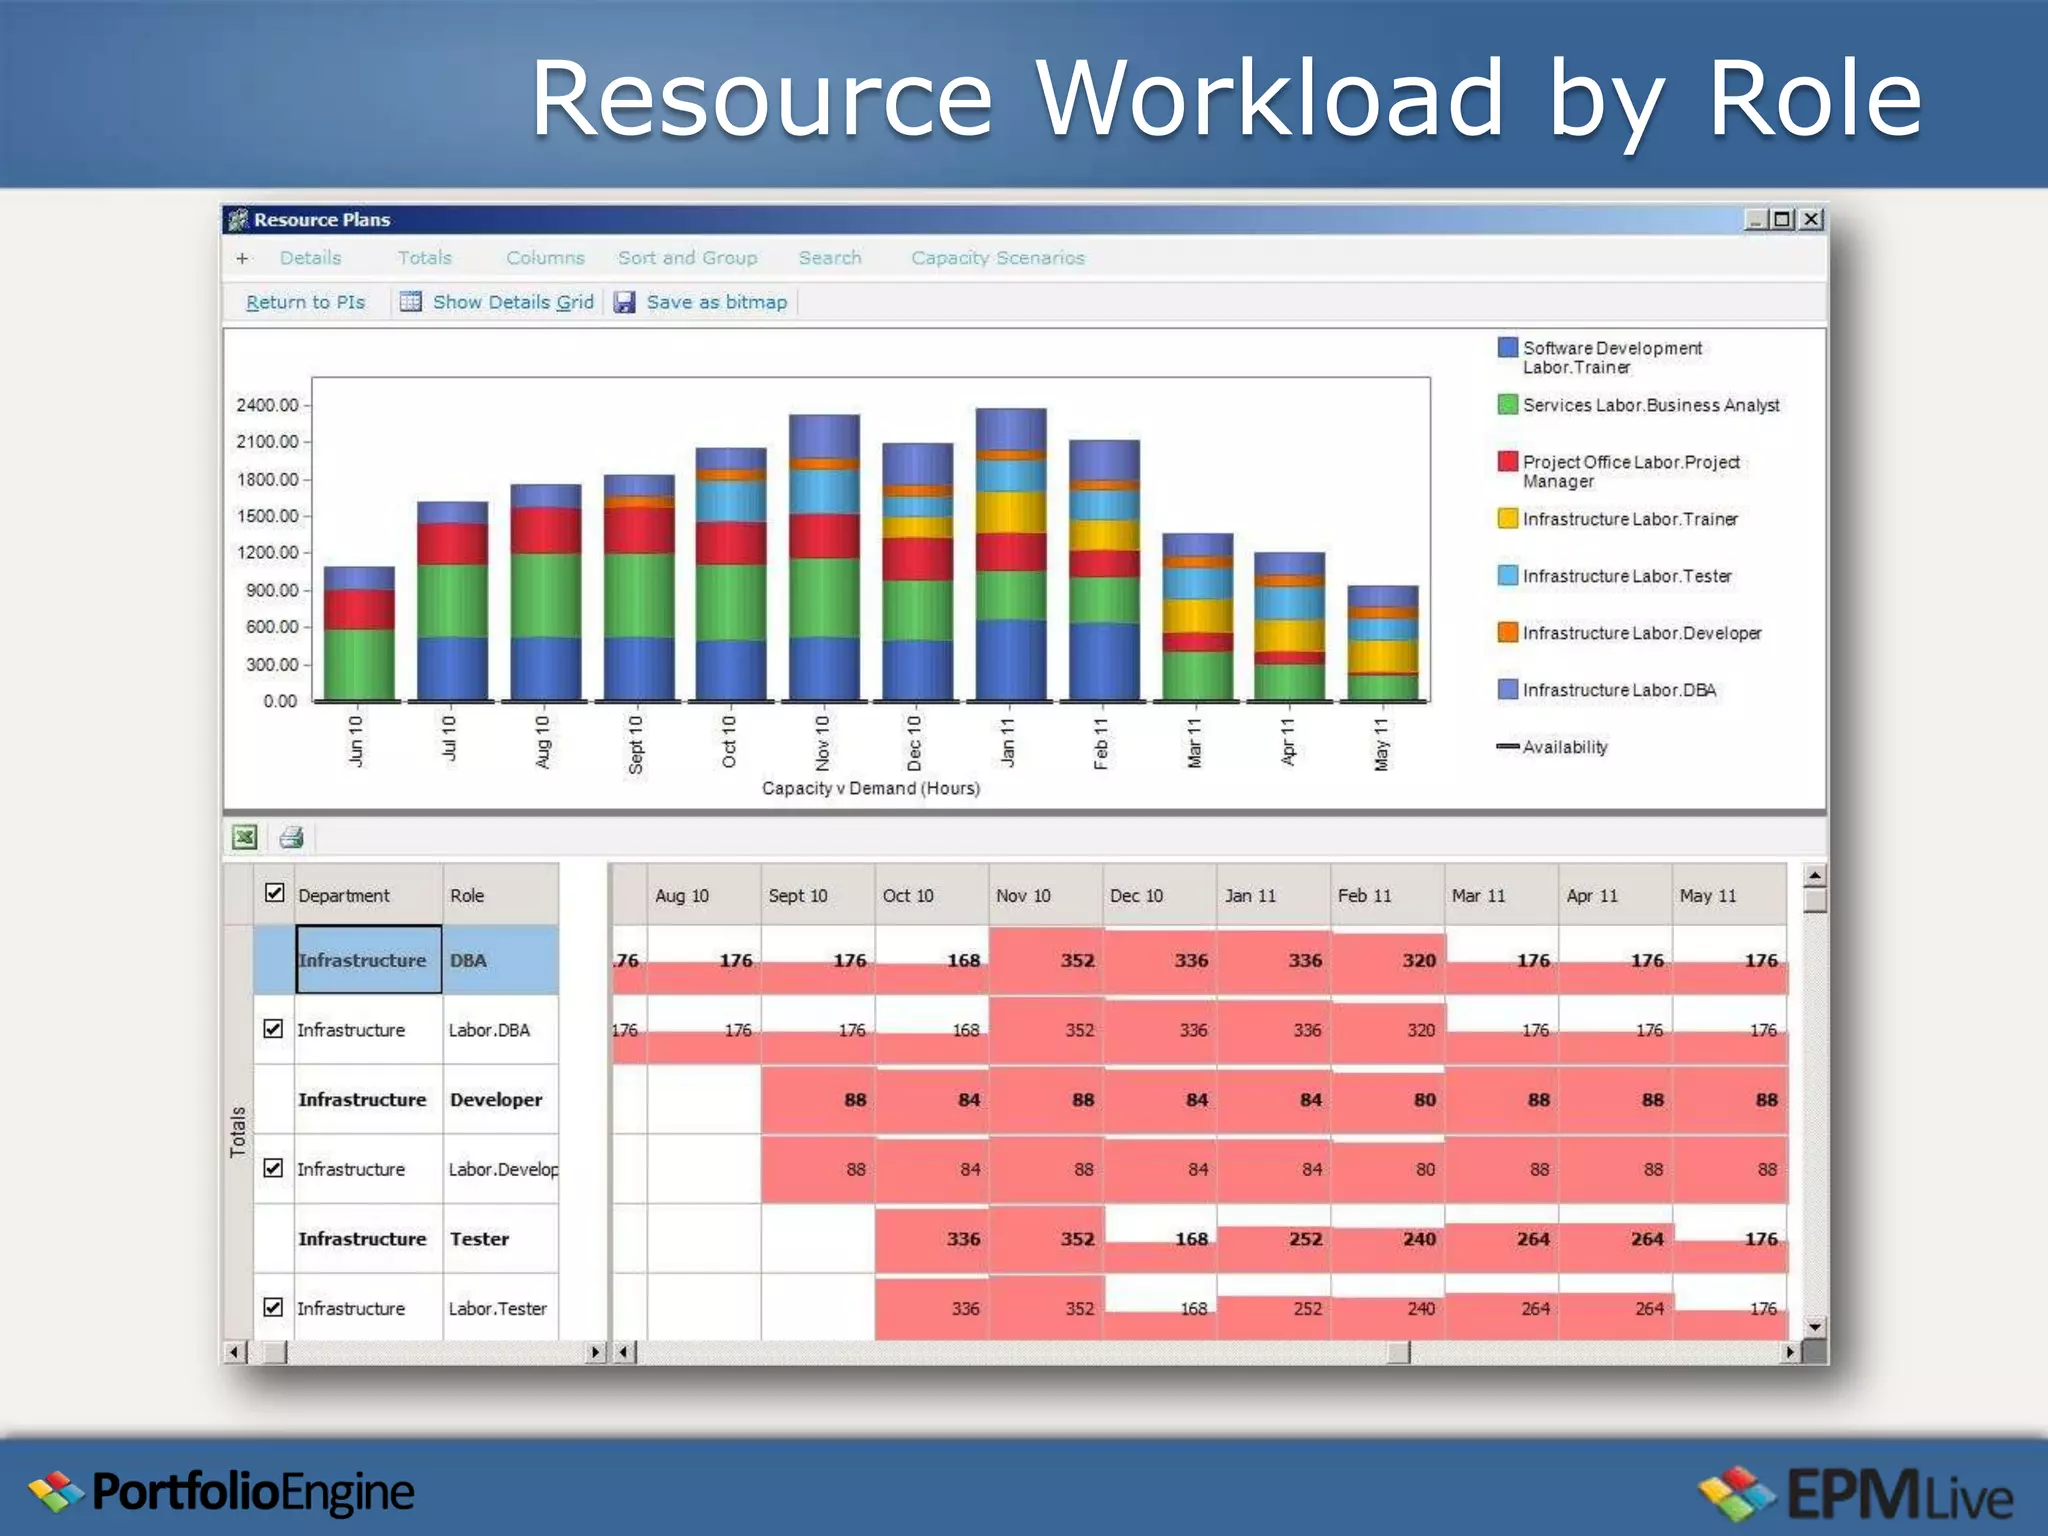Open the Search menu
2048x1536 pixels.
click(830, 258)
